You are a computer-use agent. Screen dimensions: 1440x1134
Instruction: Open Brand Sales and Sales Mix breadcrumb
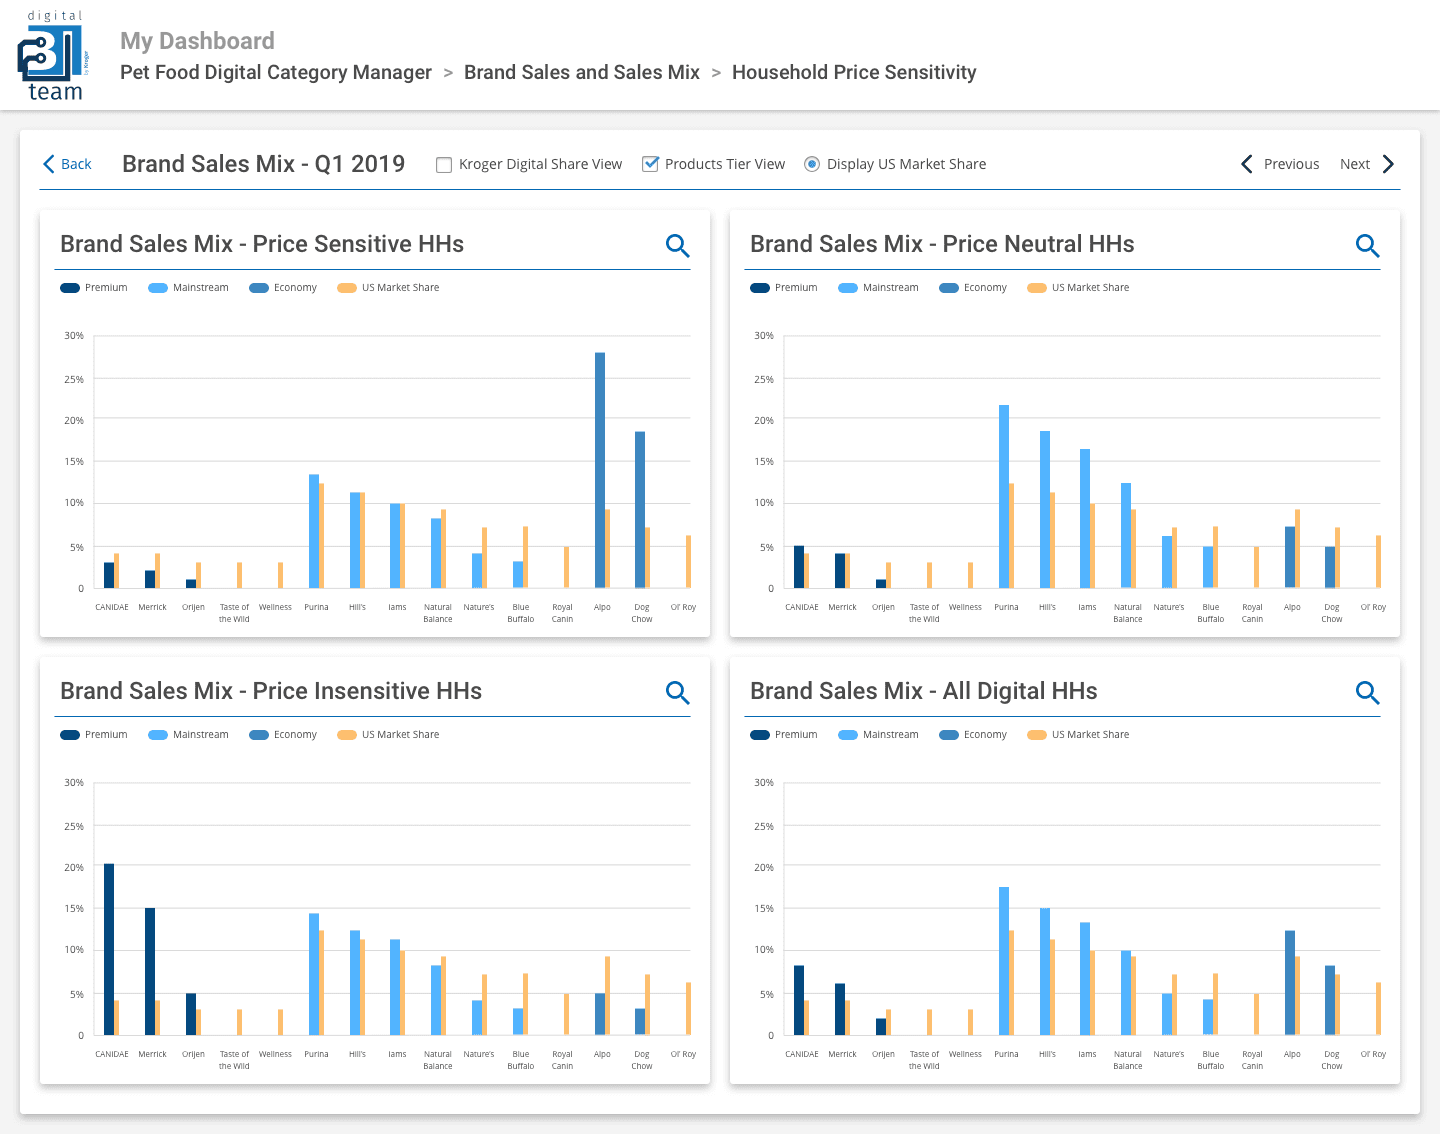pyautogui.click(x=582, y=73)
